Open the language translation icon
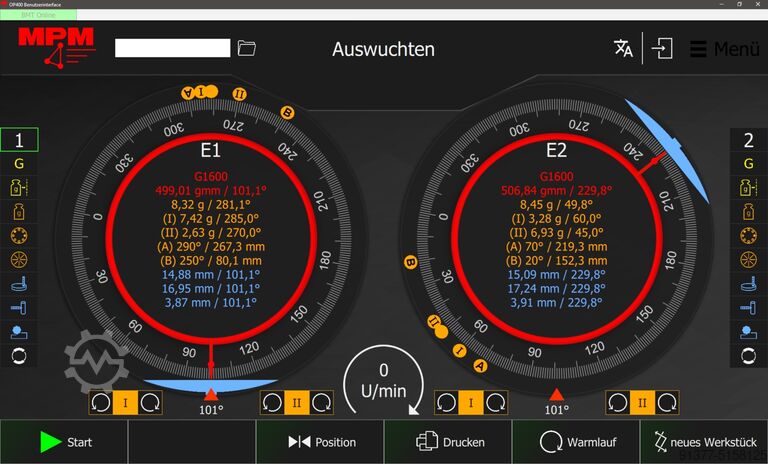 tap(623, 49)
